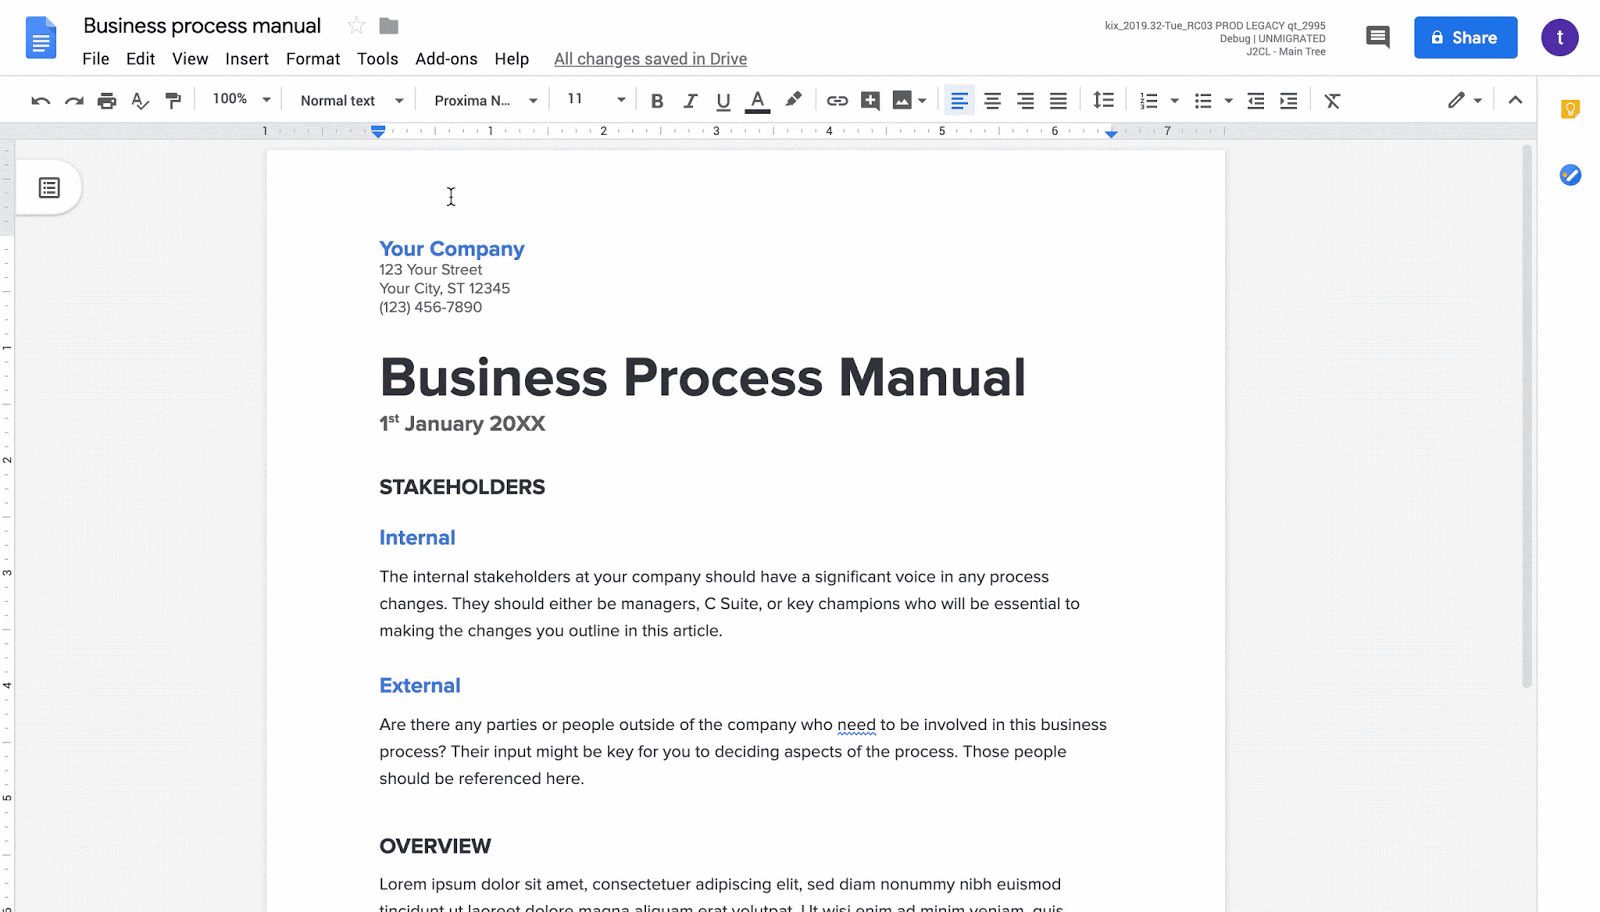This screenshot has width=1600, height=912.
Task: Star the Business process manual document
Action: click(356, 26)
